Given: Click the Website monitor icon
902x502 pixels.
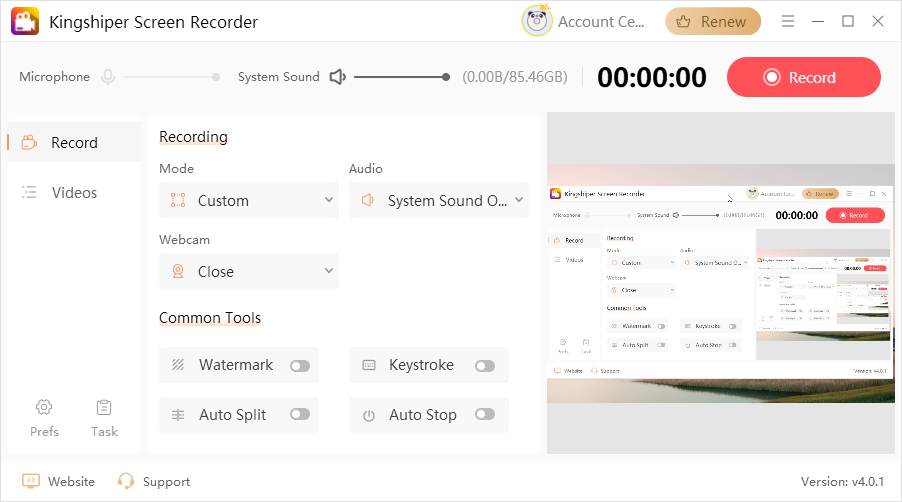Looking at the screenshot, I should click(x=30, y=481).
